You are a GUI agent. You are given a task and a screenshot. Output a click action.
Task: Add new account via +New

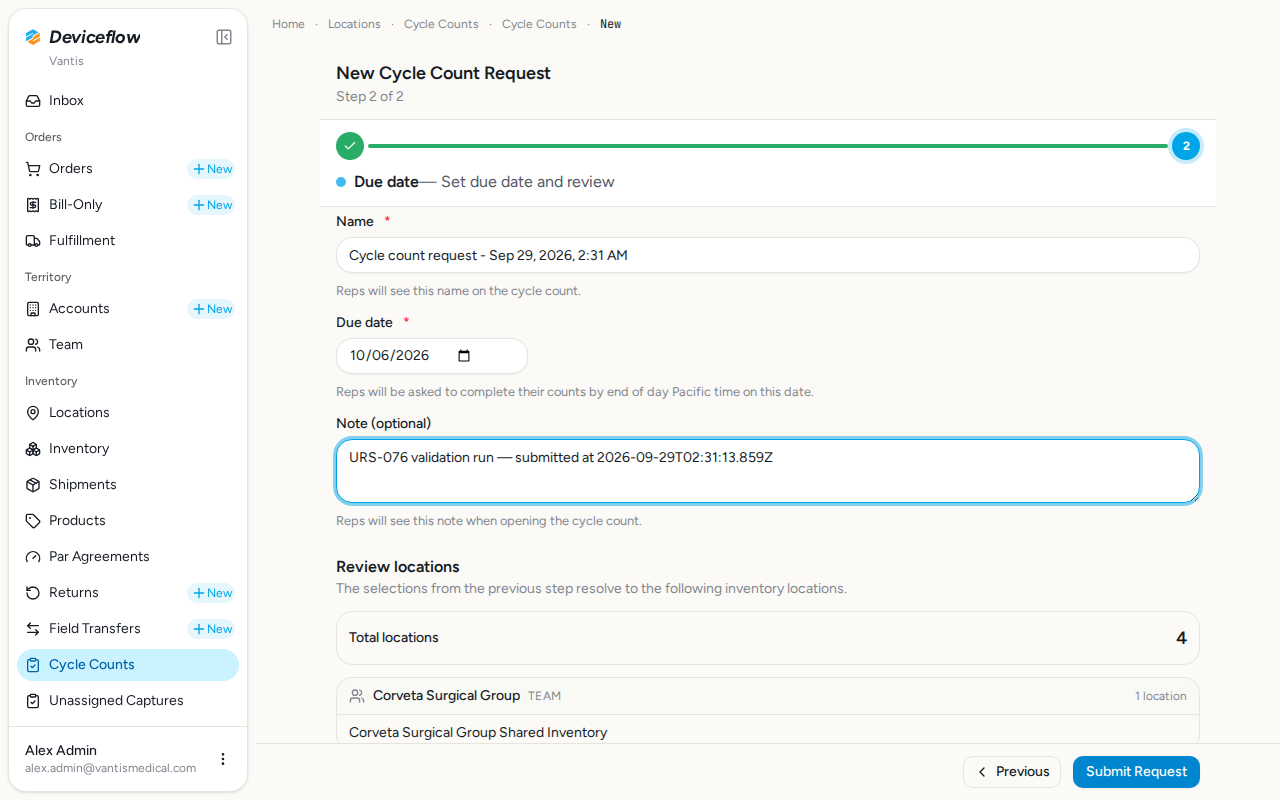(x=211, y=309)
